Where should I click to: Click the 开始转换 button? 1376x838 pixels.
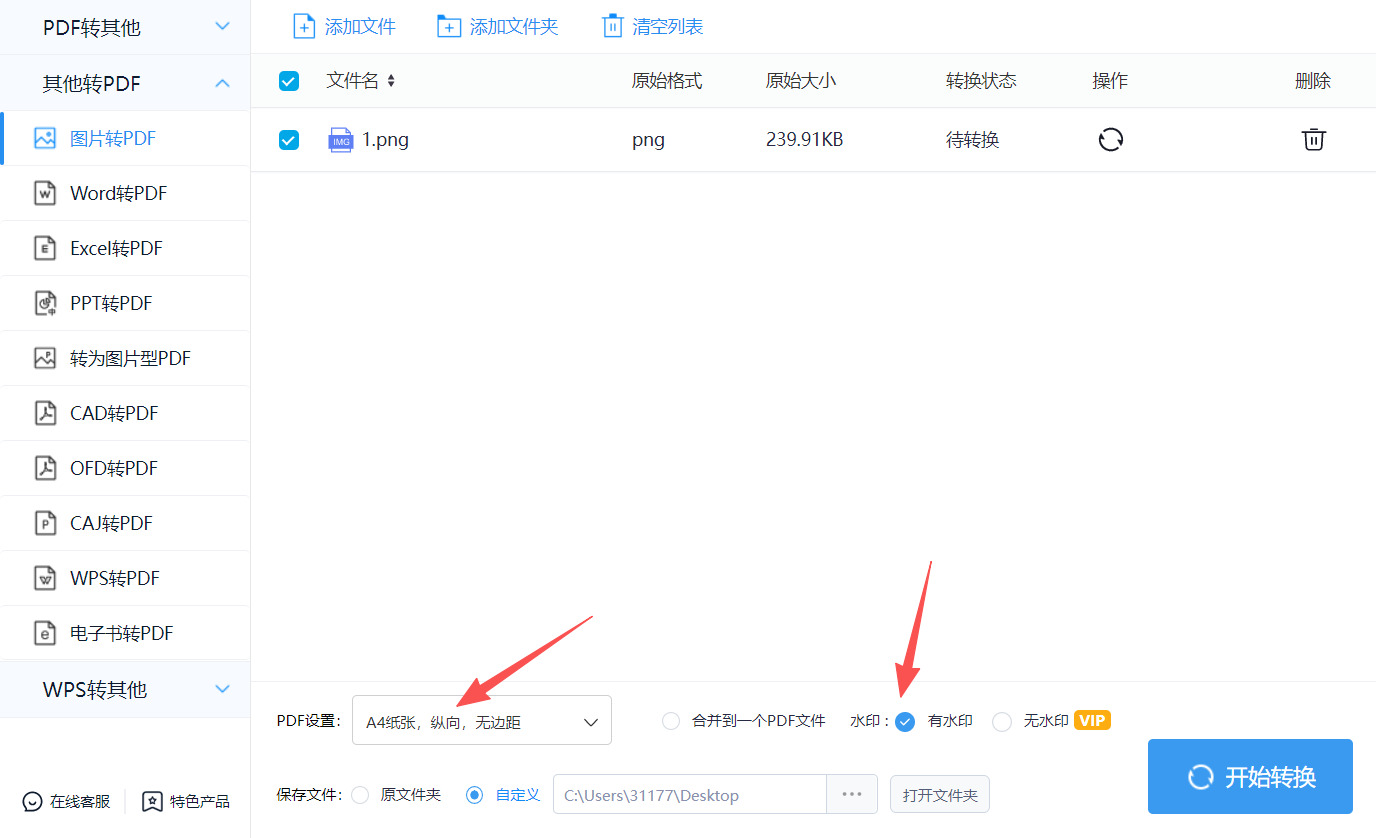point(1250,777)
